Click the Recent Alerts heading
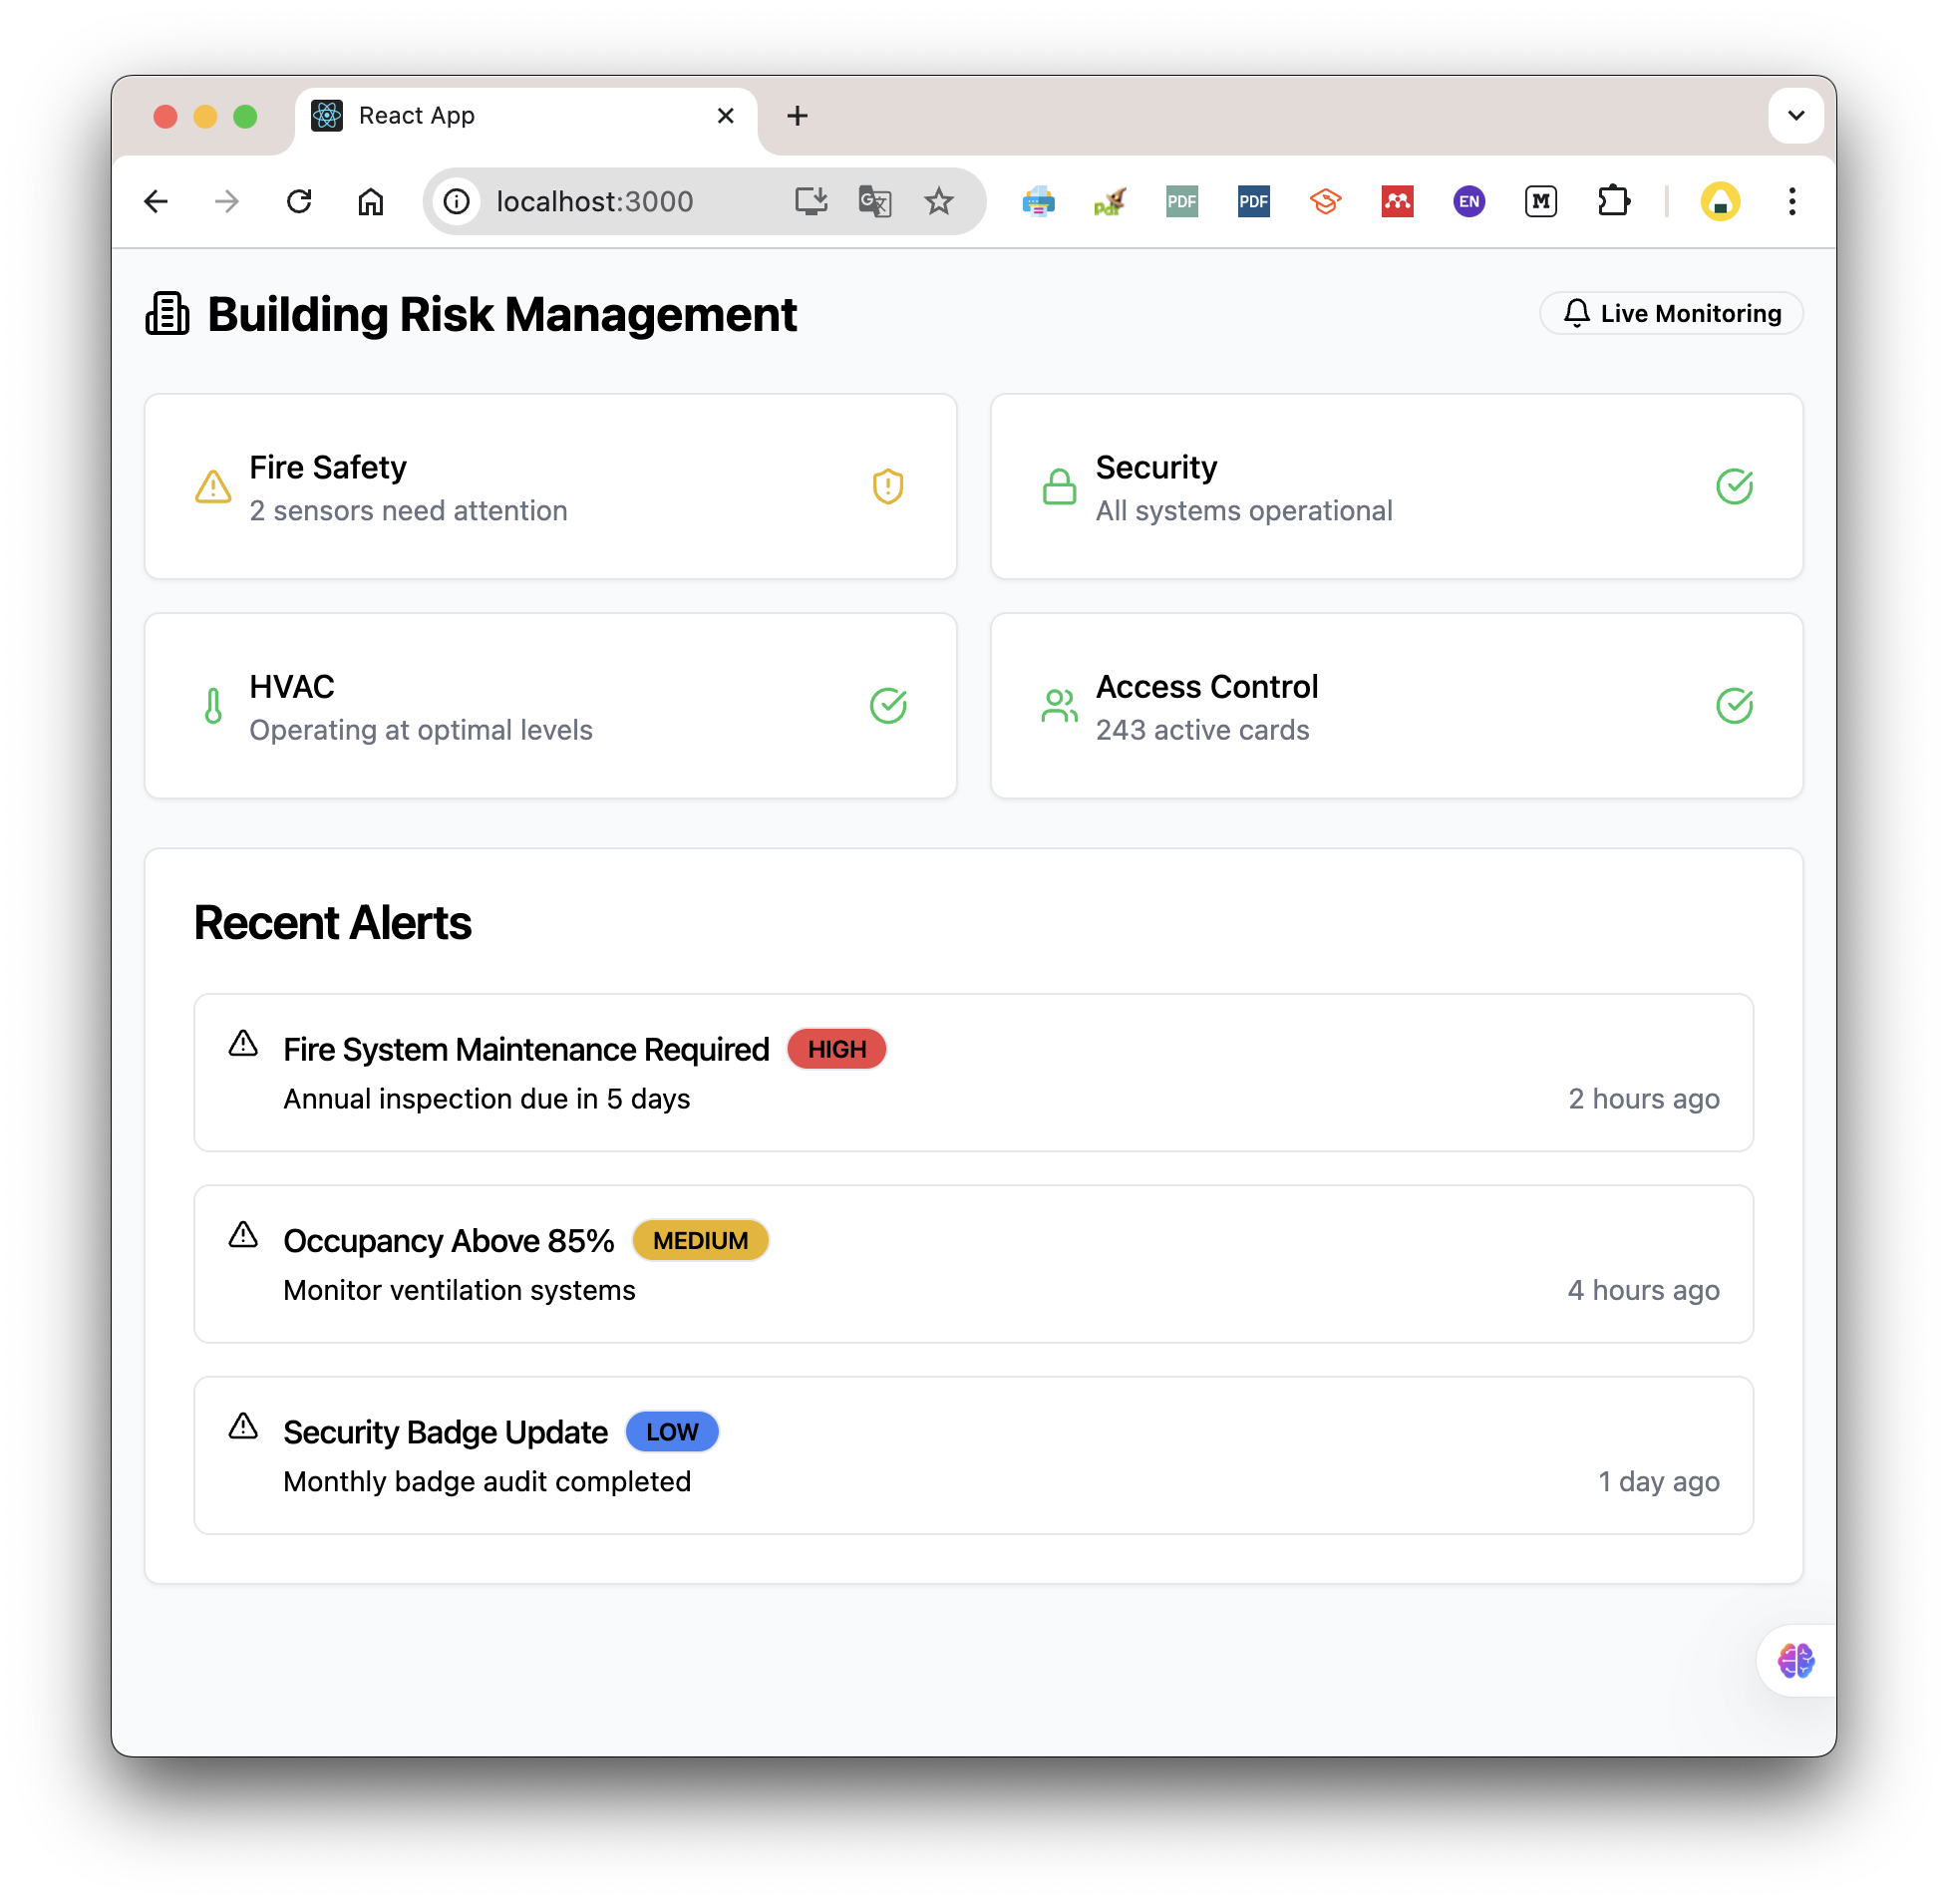The image size is (1948, 1904). [x=332, y=922]
